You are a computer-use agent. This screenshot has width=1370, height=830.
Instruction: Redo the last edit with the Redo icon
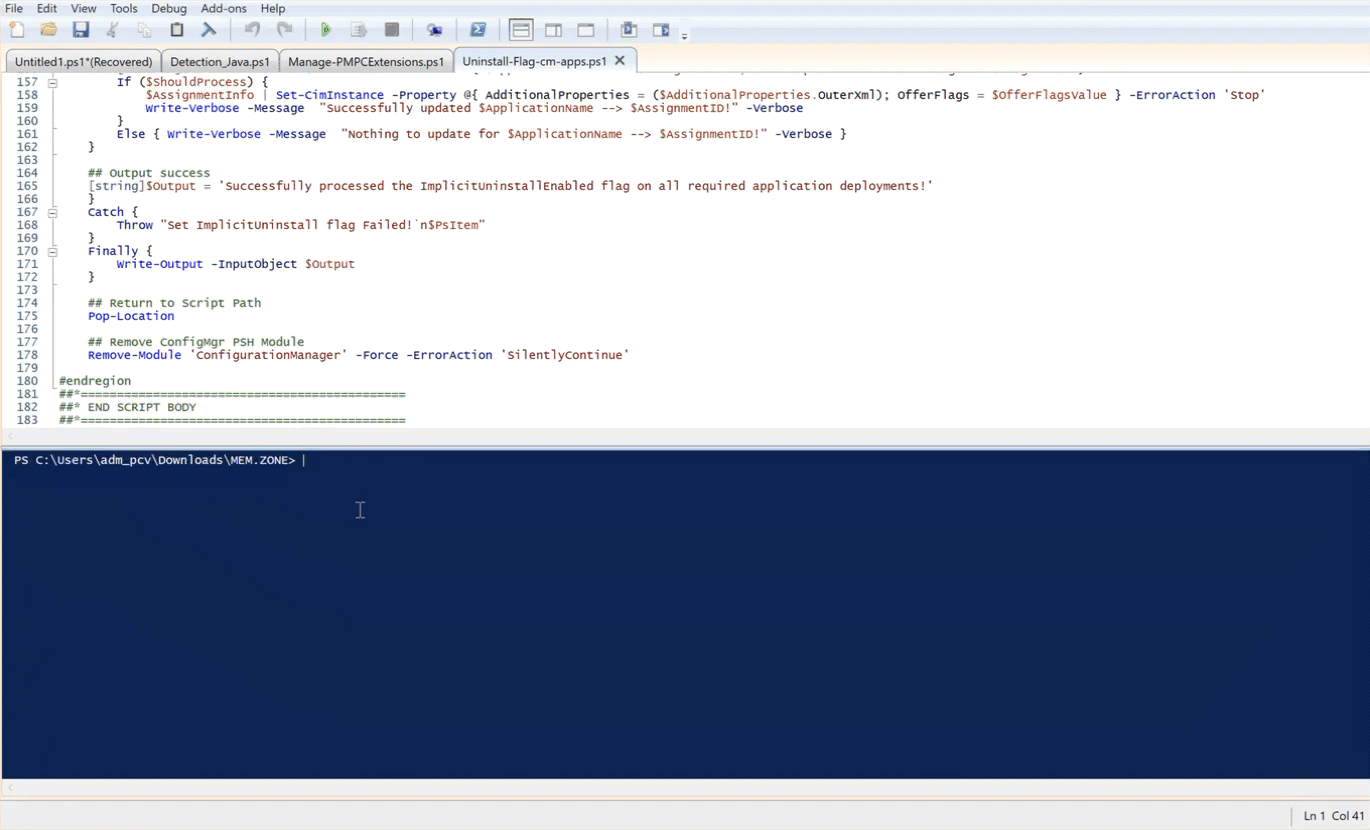(x=285, y=30)
